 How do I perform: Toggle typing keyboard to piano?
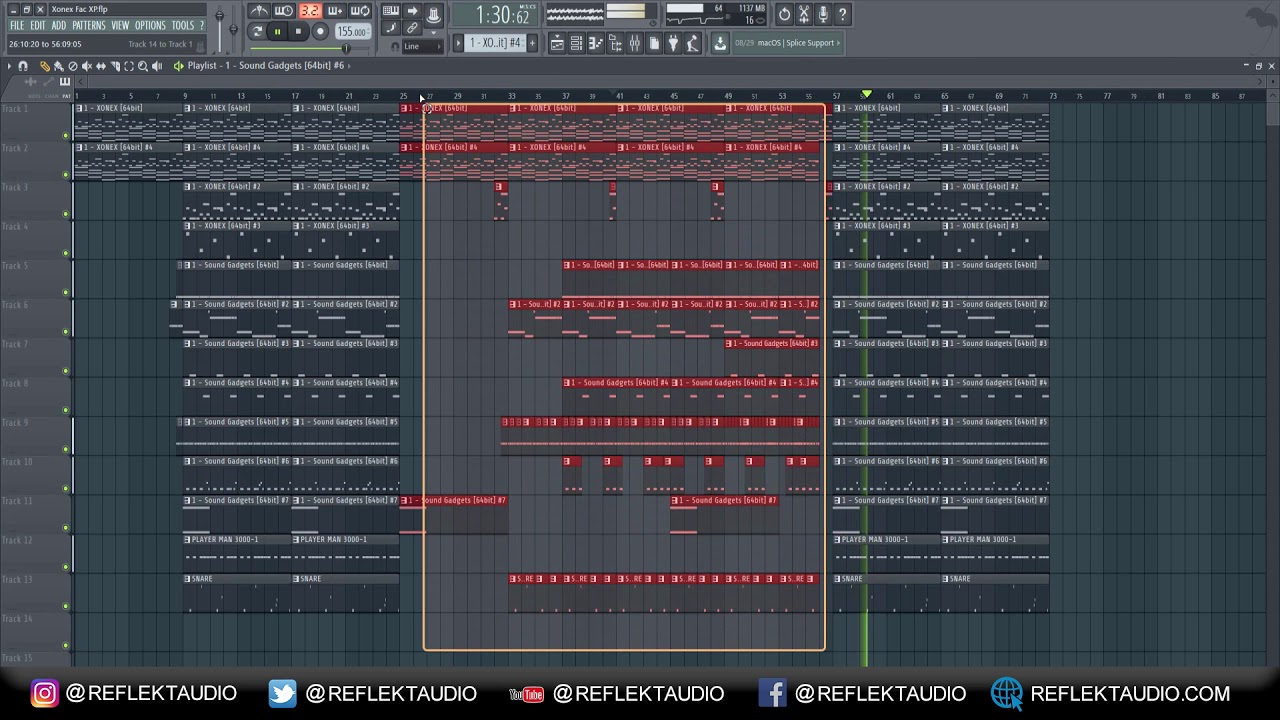tap(391, 12)
